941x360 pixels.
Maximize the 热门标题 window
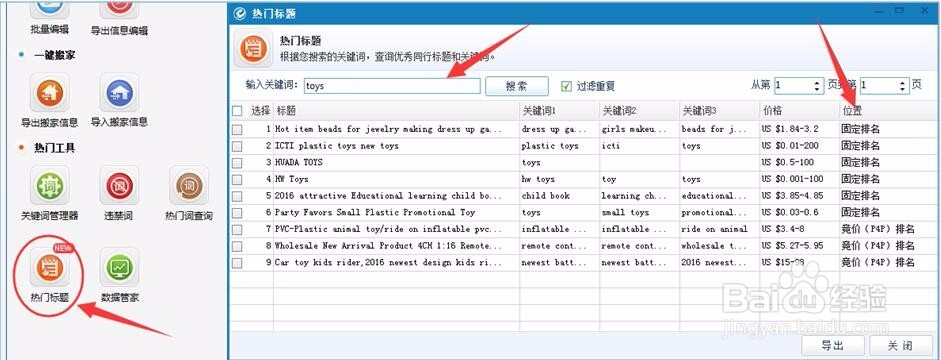pyautogui.click(x=899, y=10)
